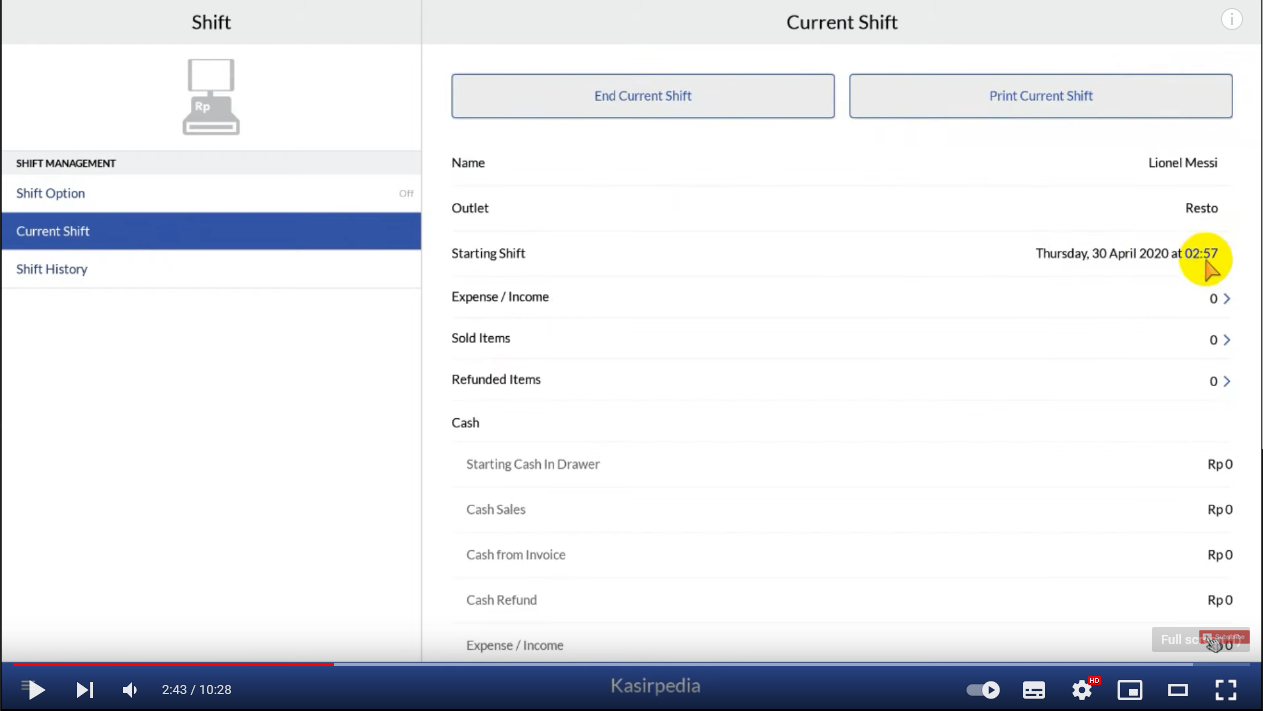The image size is (1263, 711).
Task: Skip to the next video
Action: [85, 689]
